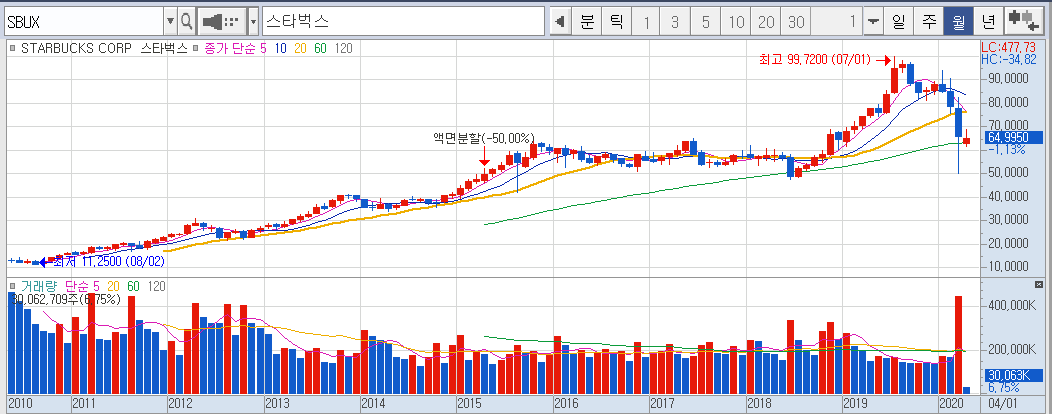
Task: Click the 거래량 volume legend label
Action: pyautogui.click(x=38, y=286)
